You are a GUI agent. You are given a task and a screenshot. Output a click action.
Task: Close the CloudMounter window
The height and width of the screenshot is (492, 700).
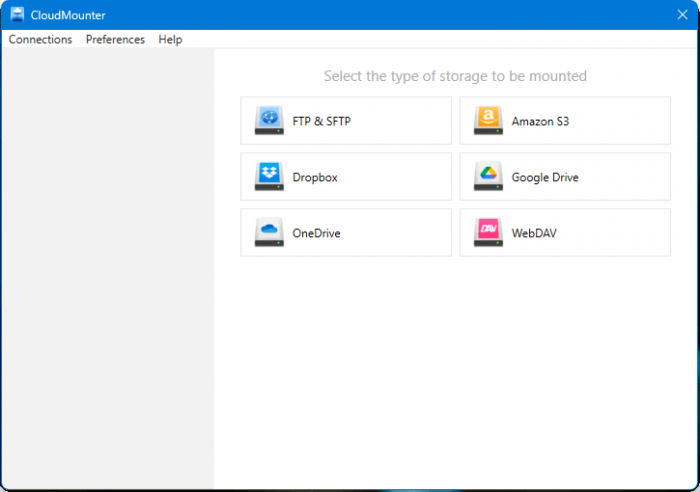coord(681,15)
